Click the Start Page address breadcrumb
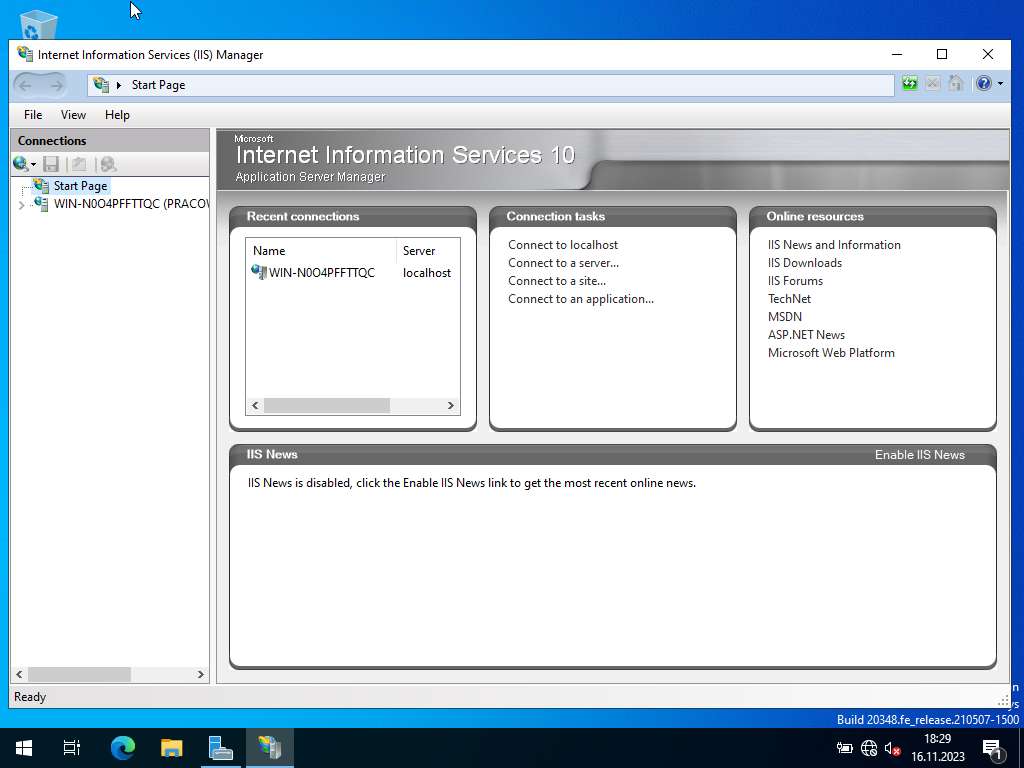1024x768 pixels. click(158, 85)
